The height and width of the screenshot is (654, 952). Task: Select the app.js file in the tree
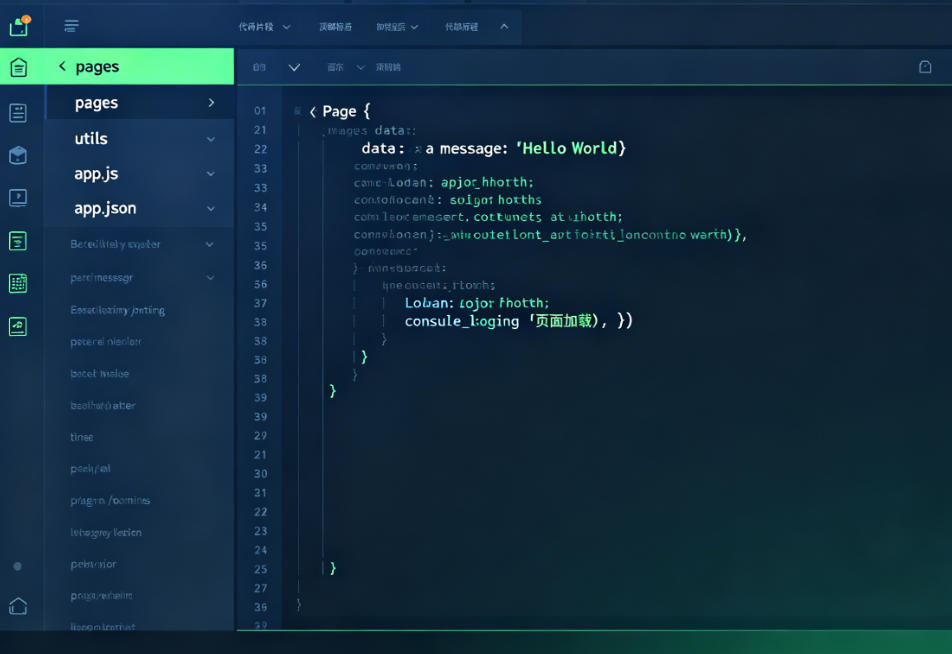[97, 174]
